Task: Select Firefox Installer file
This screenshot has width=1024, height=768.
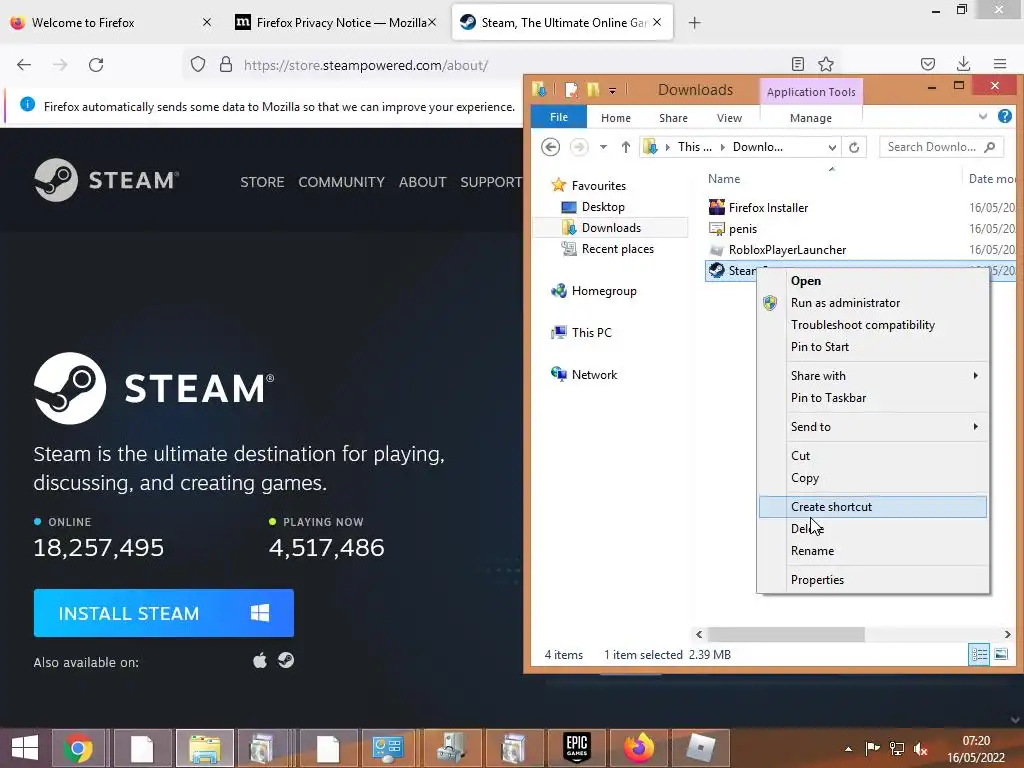Action: pyautogui.click(x=768, y=208)
